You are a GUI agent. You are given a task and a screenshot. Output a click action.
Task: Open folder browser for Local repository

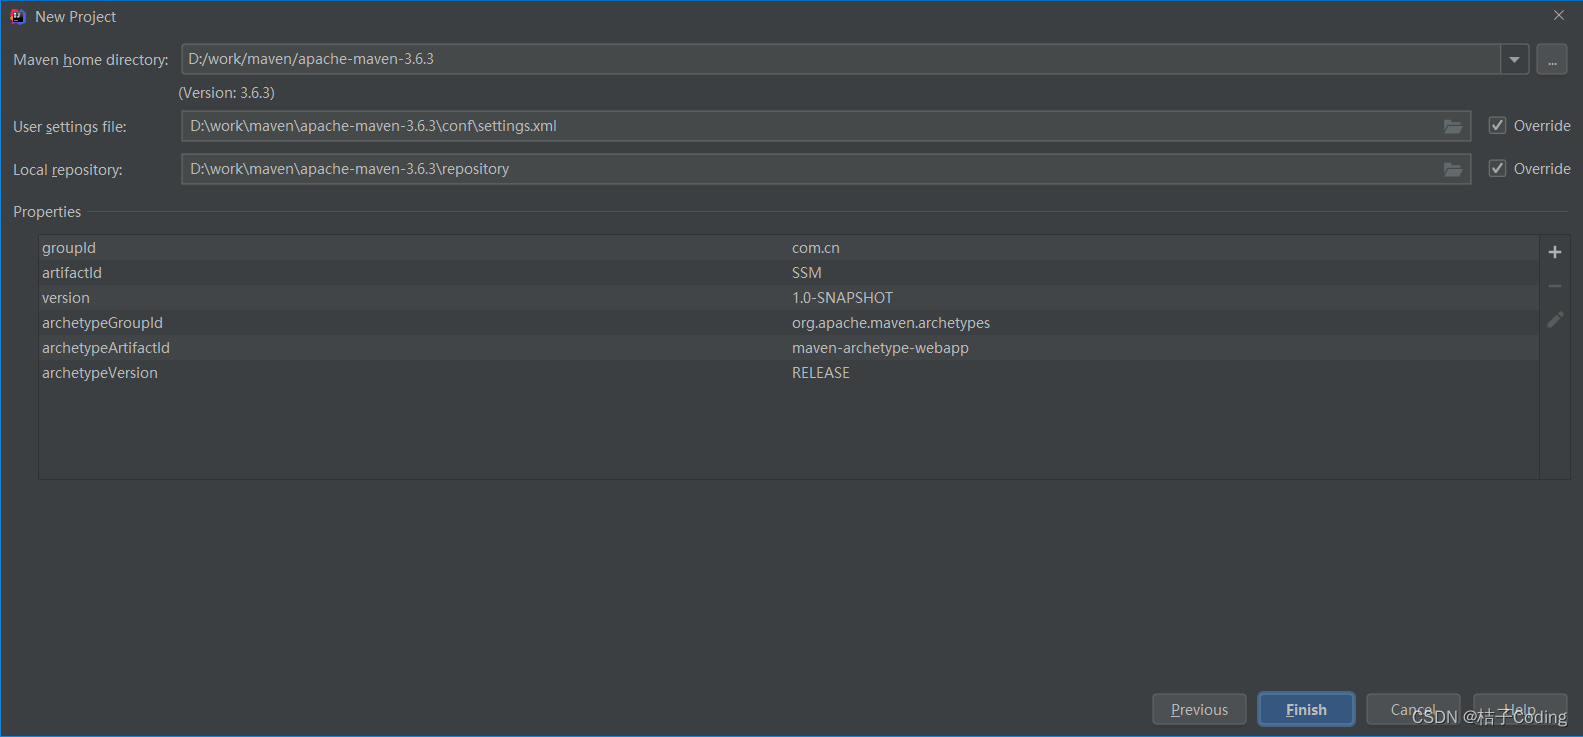coord(1453,169)
